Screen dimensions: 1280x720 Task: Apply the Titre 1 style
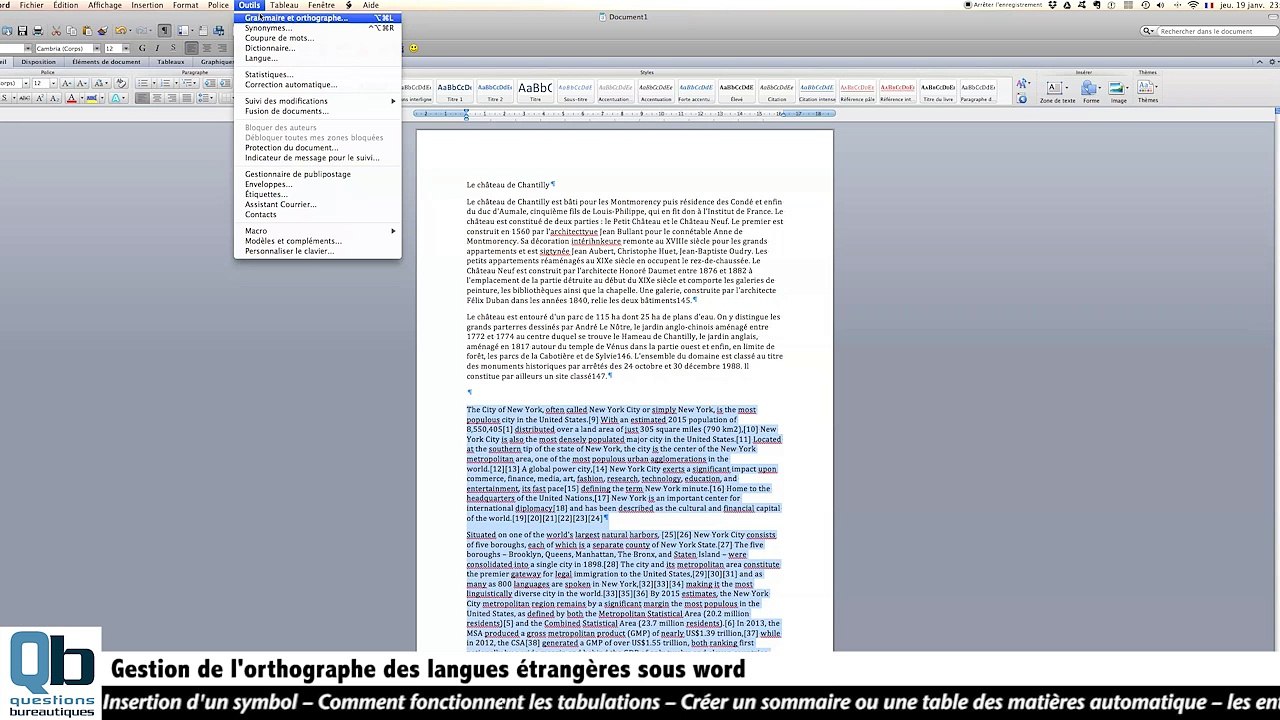tap(455, 92)
